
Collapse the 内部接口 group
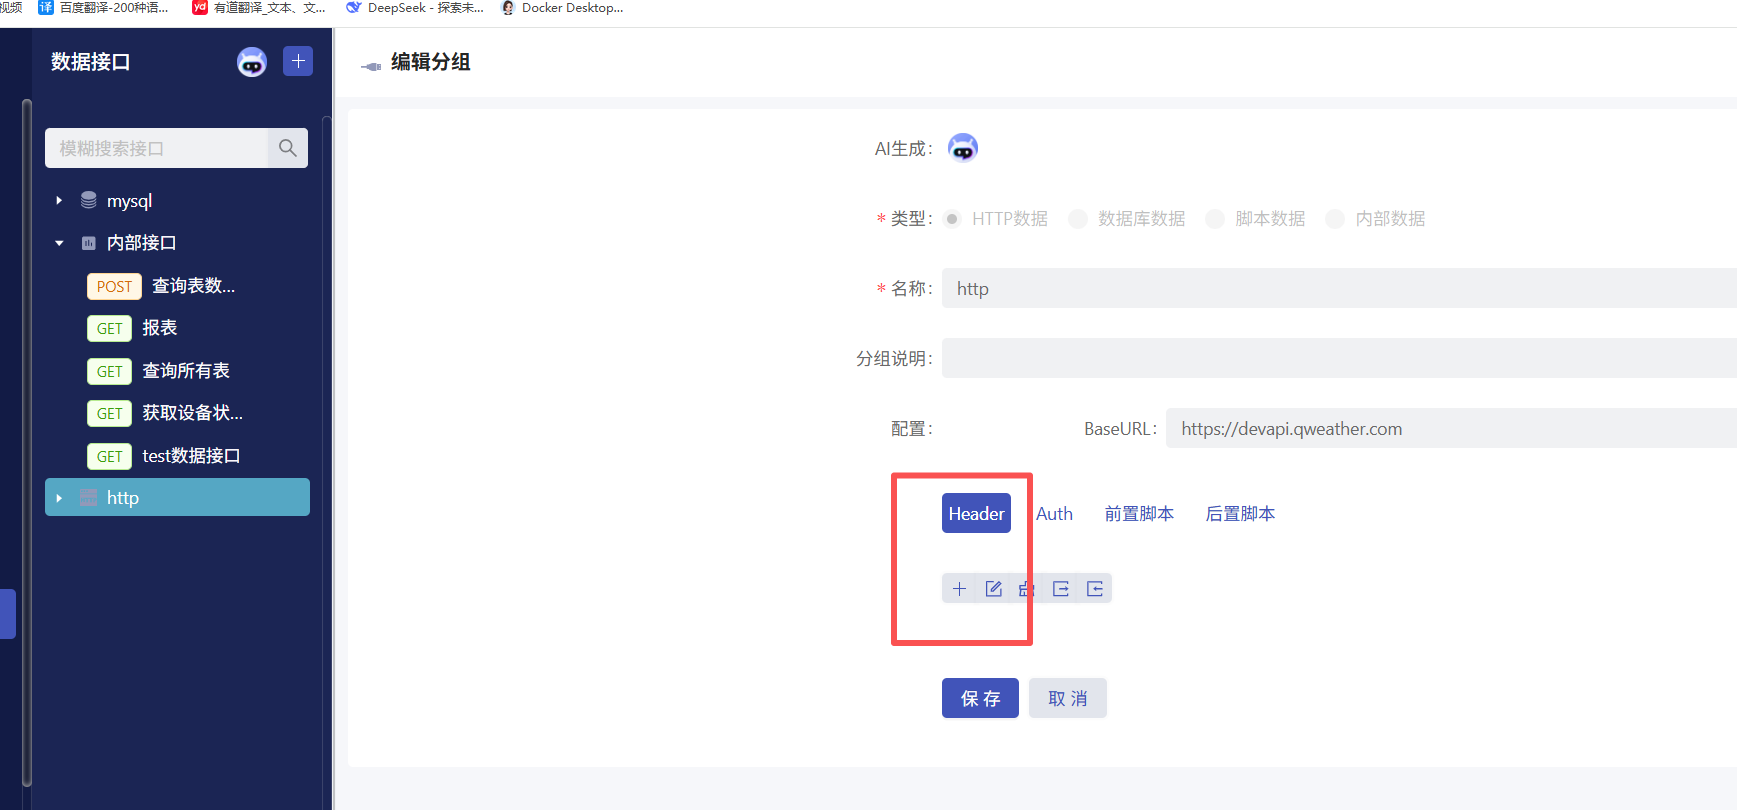click(x=59, y=243)
